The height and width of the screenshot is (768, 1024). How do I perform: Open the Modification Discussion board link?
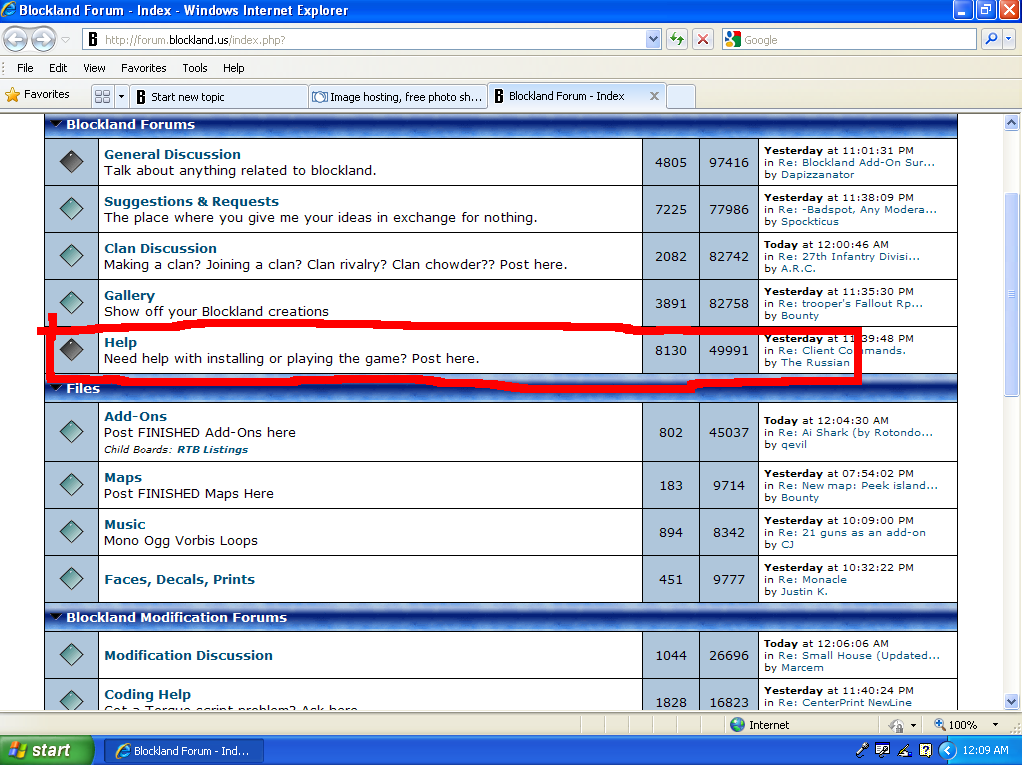pos(188,655)
